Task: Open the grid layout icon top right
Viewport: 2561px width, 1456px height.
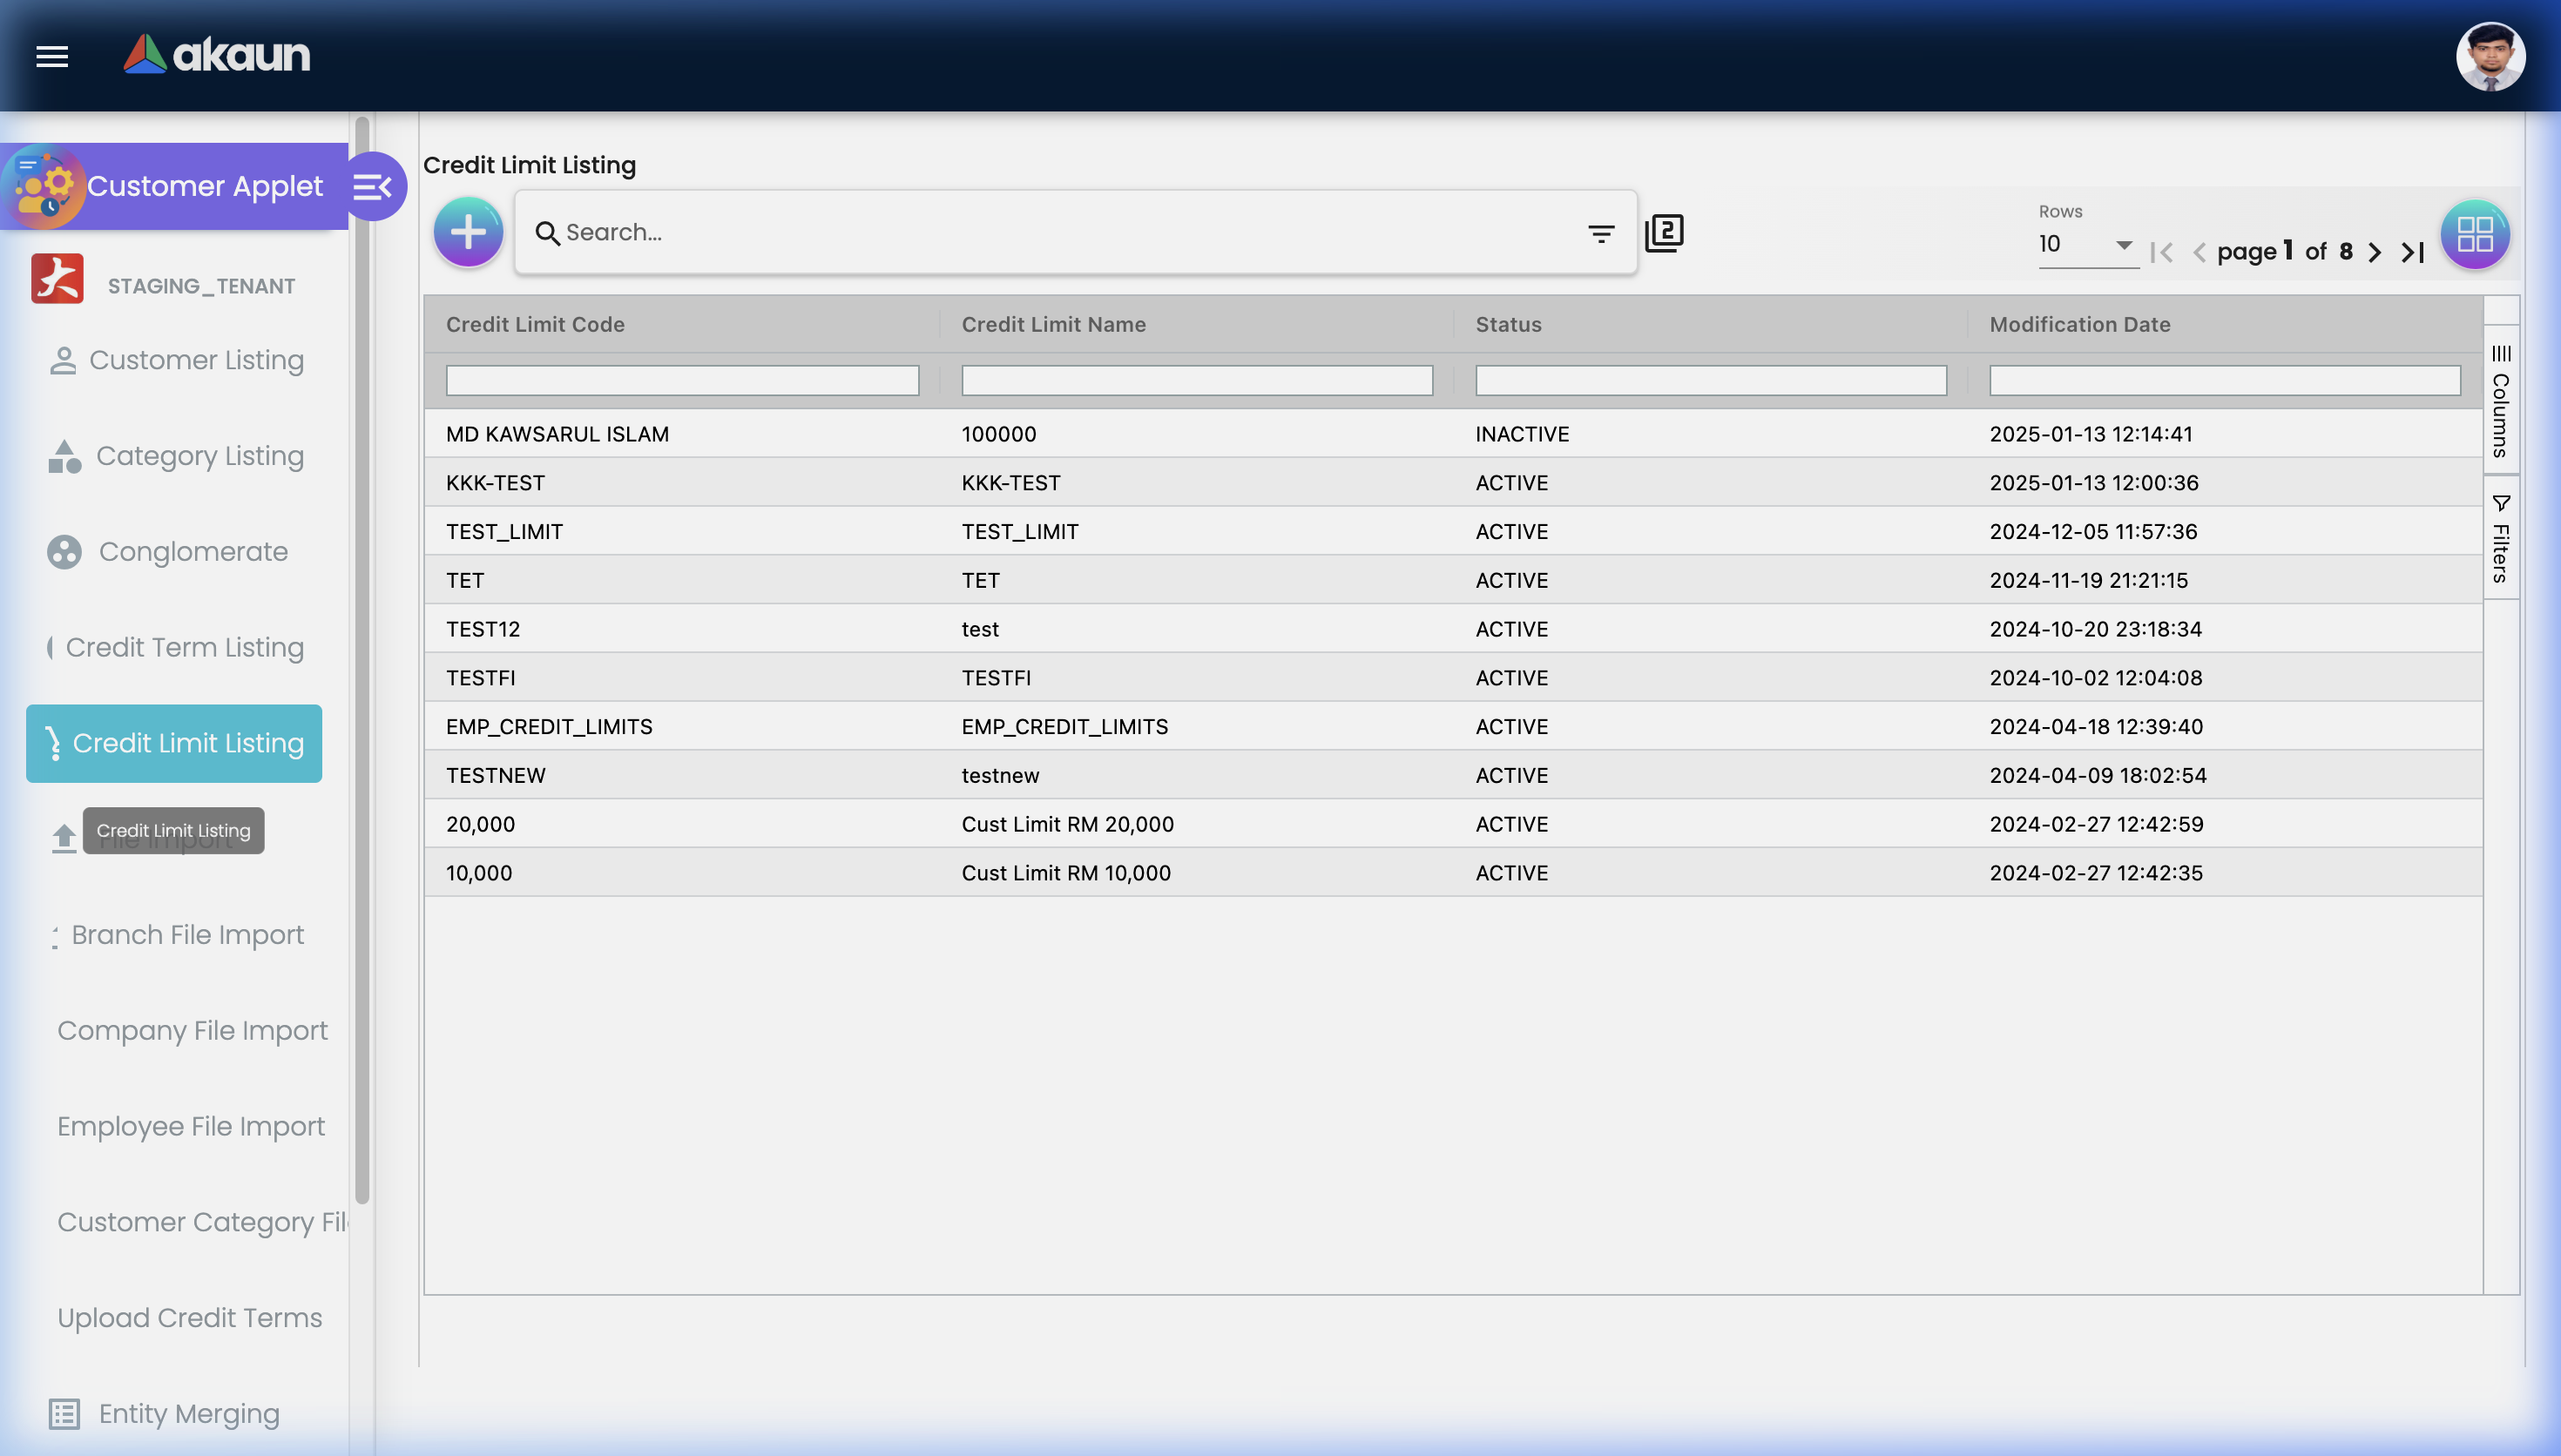Action: (x=2474, y=233)
